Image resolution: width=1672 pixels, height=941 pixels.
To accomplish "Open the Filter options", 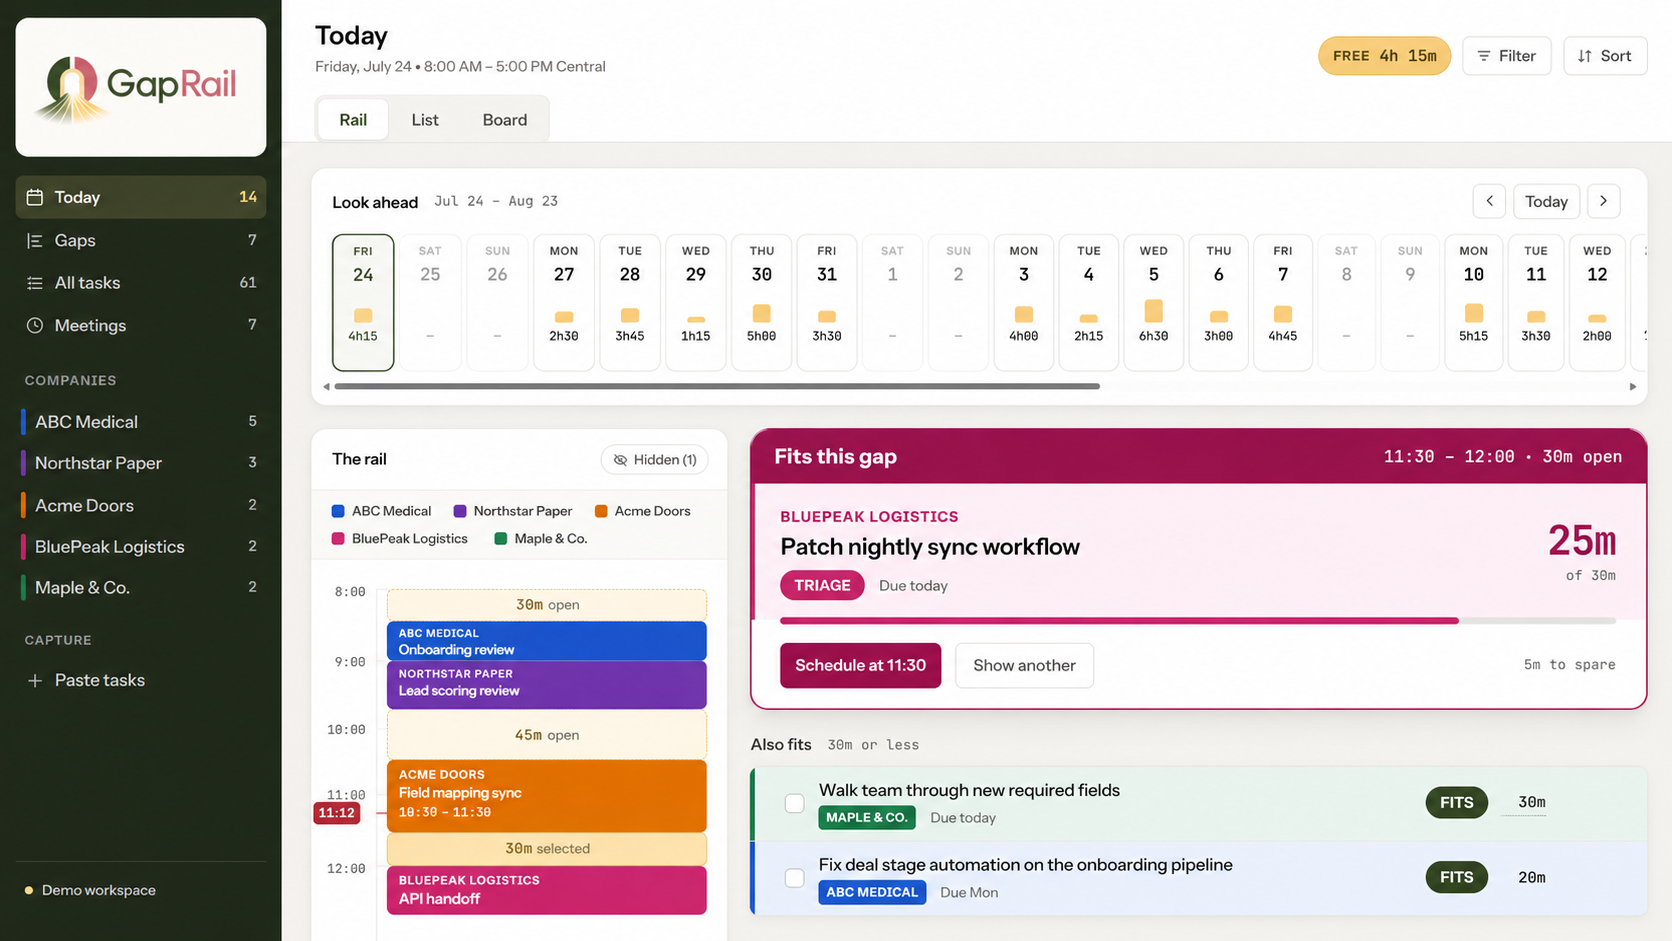I will pos(1506,56).
